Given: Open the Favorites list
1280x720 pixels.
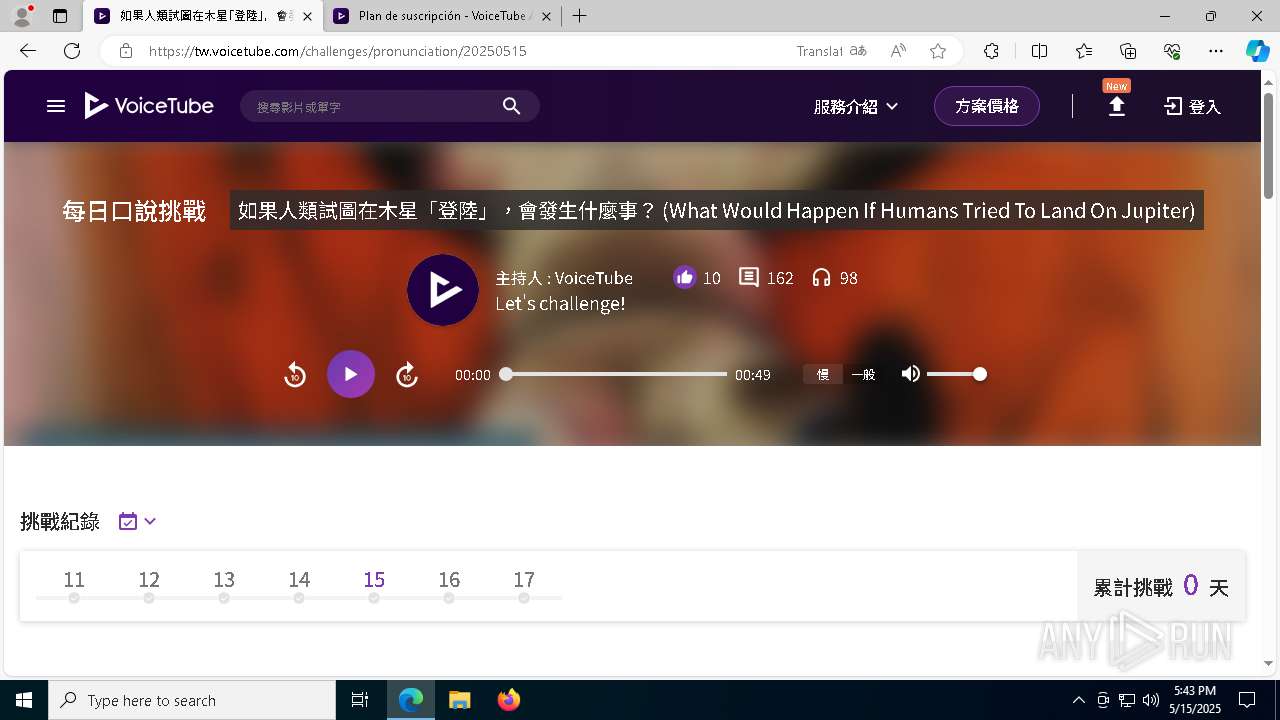Looking at the screenshot, I should click(x=1084, y=51).
